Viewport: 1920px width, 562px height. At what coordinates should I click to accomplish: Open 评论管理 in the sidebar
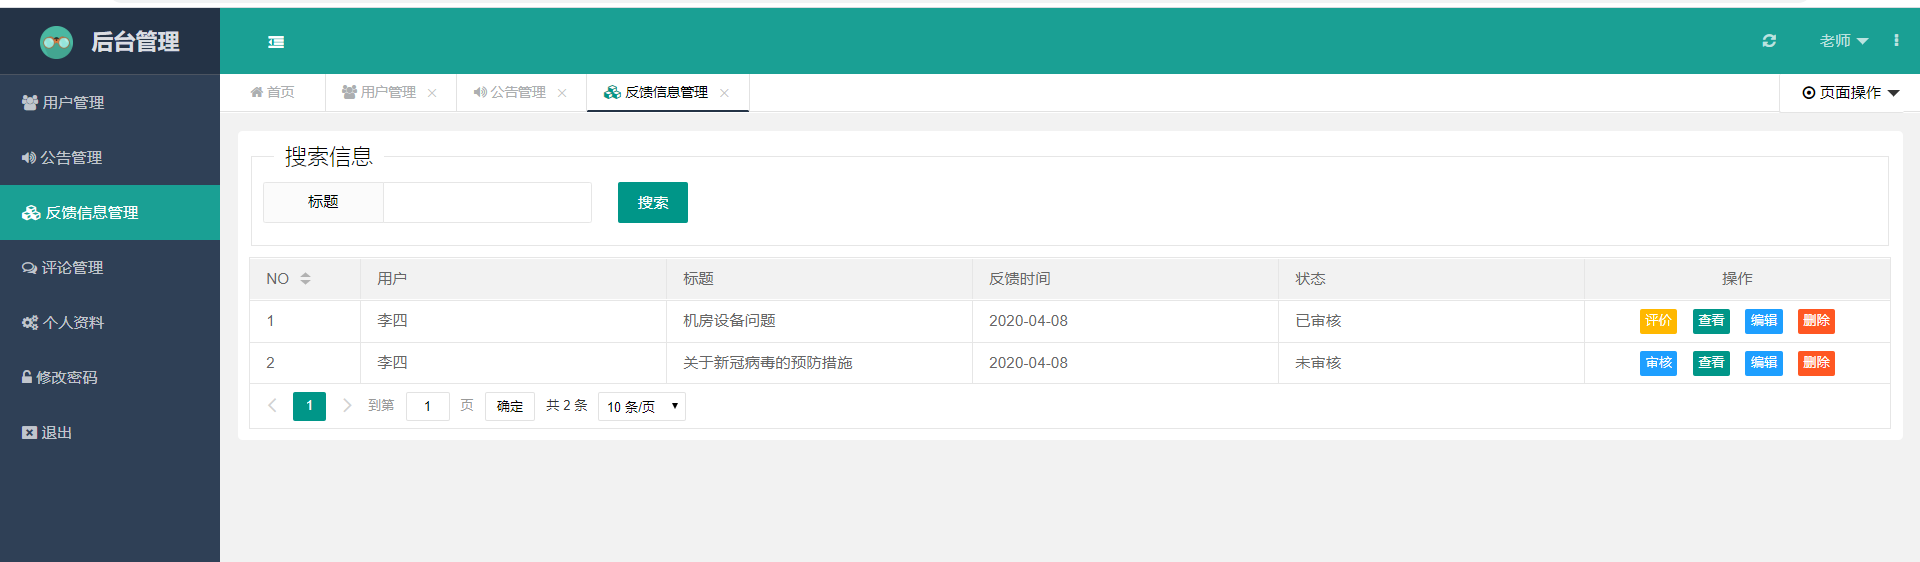(110, 267)
